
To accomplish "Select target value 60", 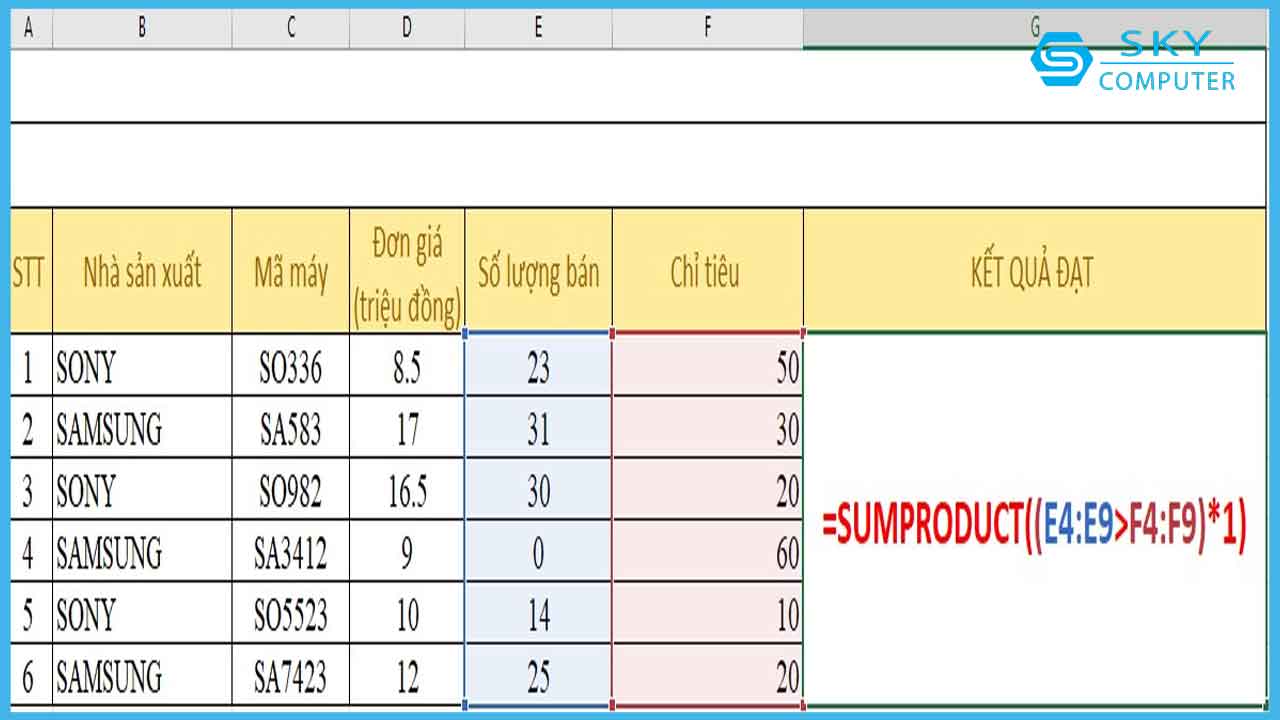I will [708, 551].
